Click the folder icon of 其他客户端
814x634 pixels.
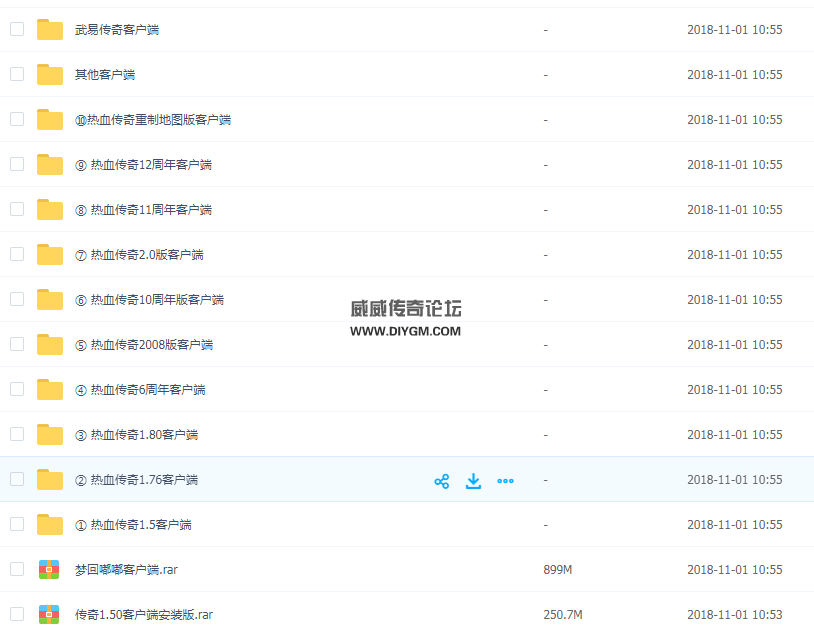coord(50,75)
